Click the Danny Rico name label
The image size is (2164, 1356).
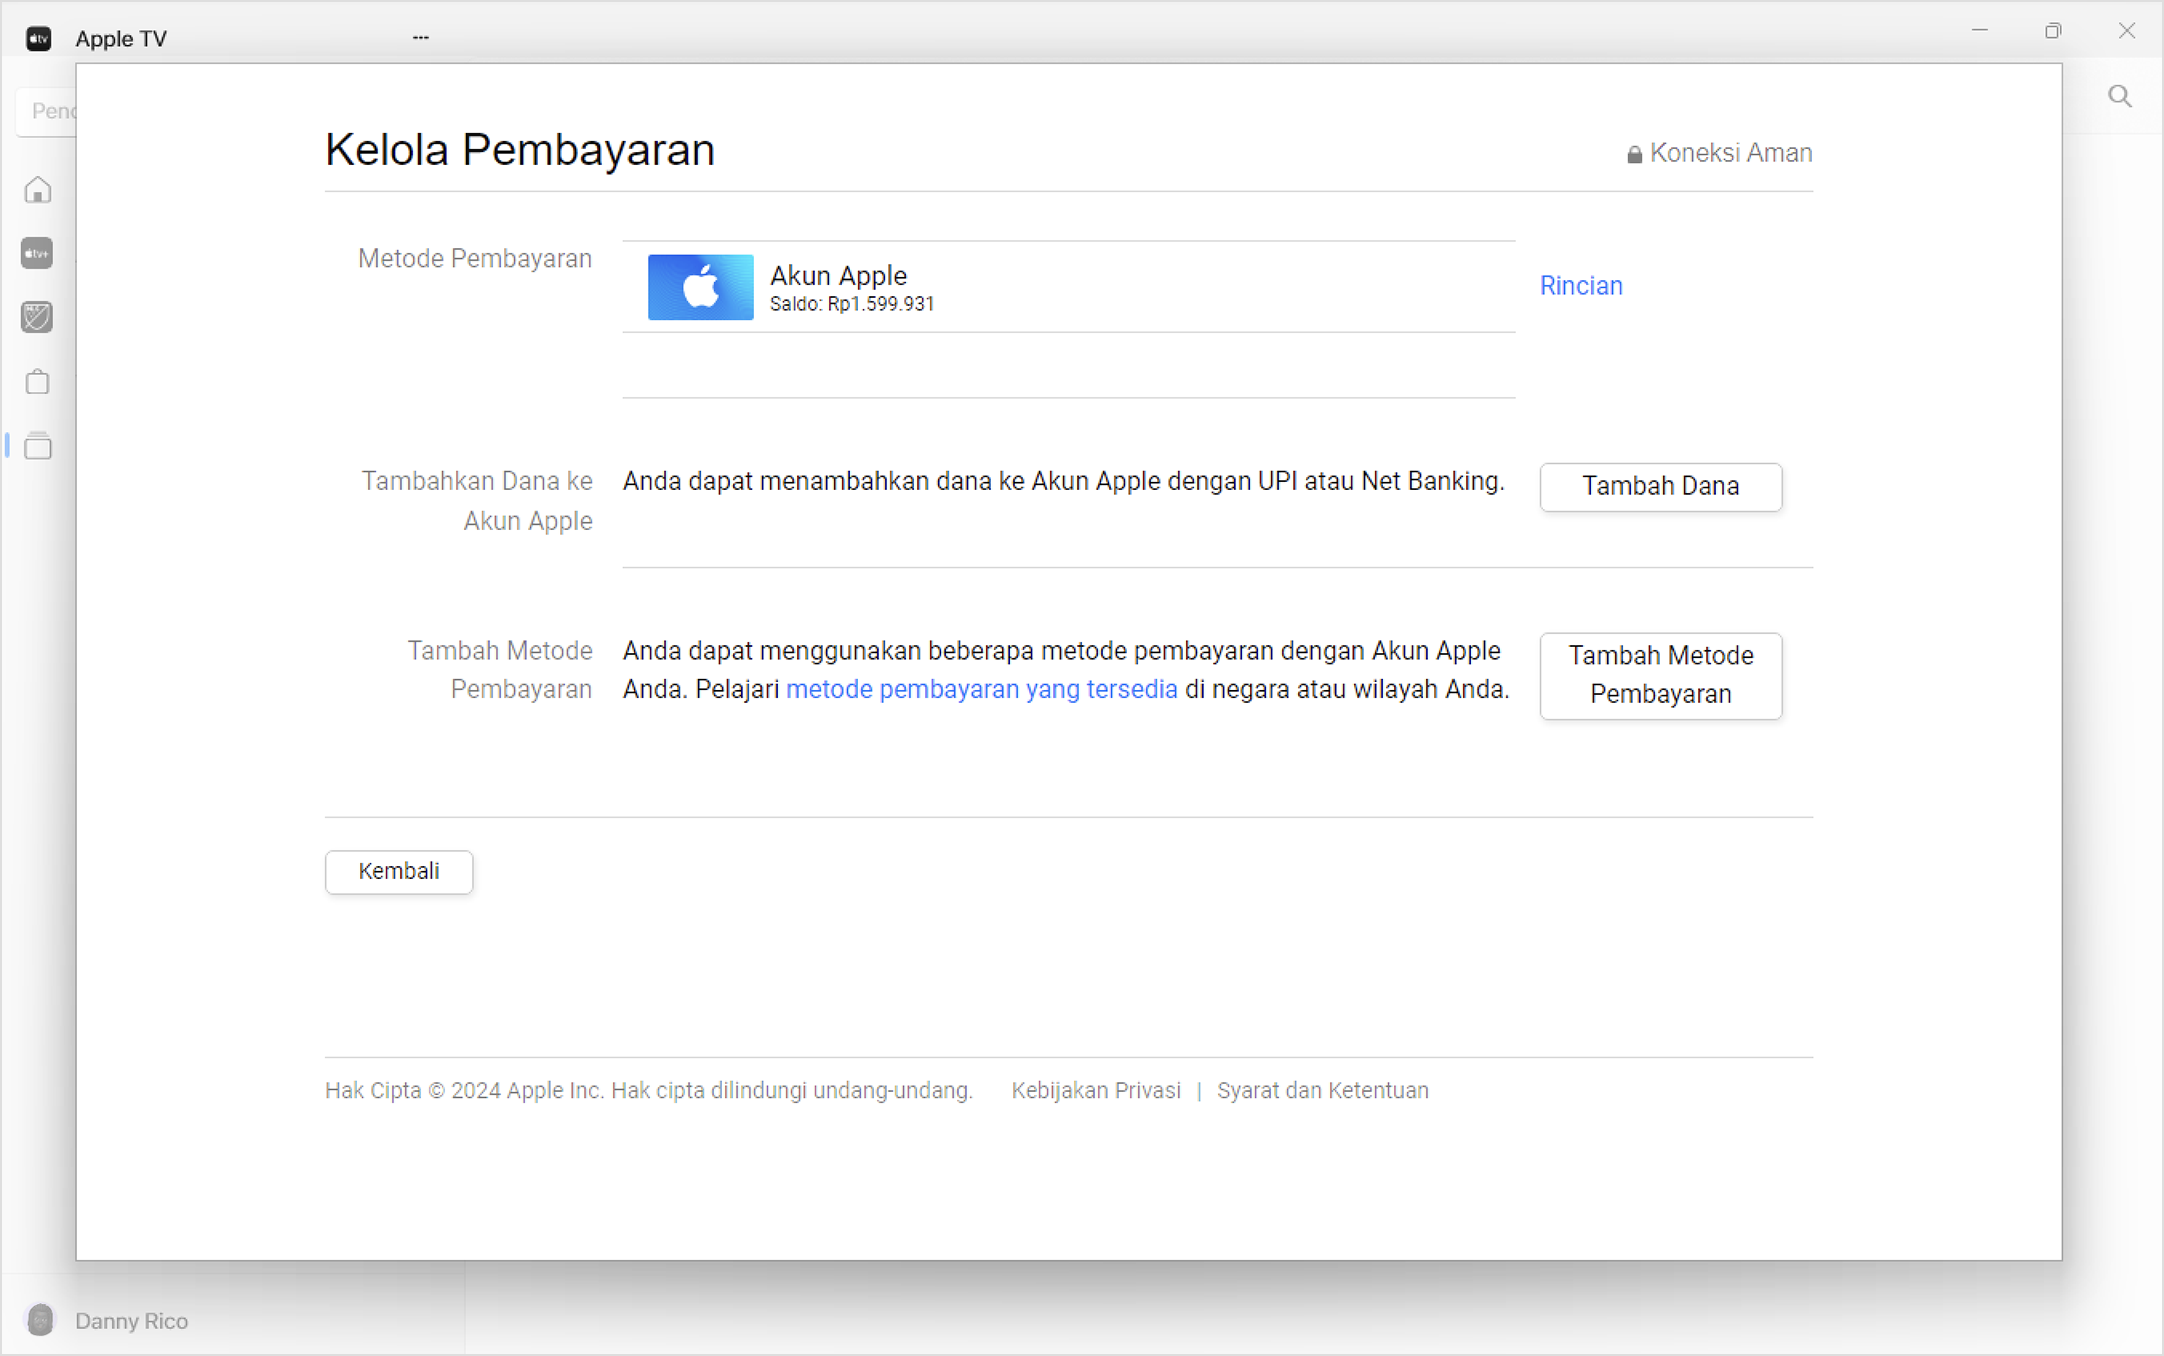[131, 1320]
